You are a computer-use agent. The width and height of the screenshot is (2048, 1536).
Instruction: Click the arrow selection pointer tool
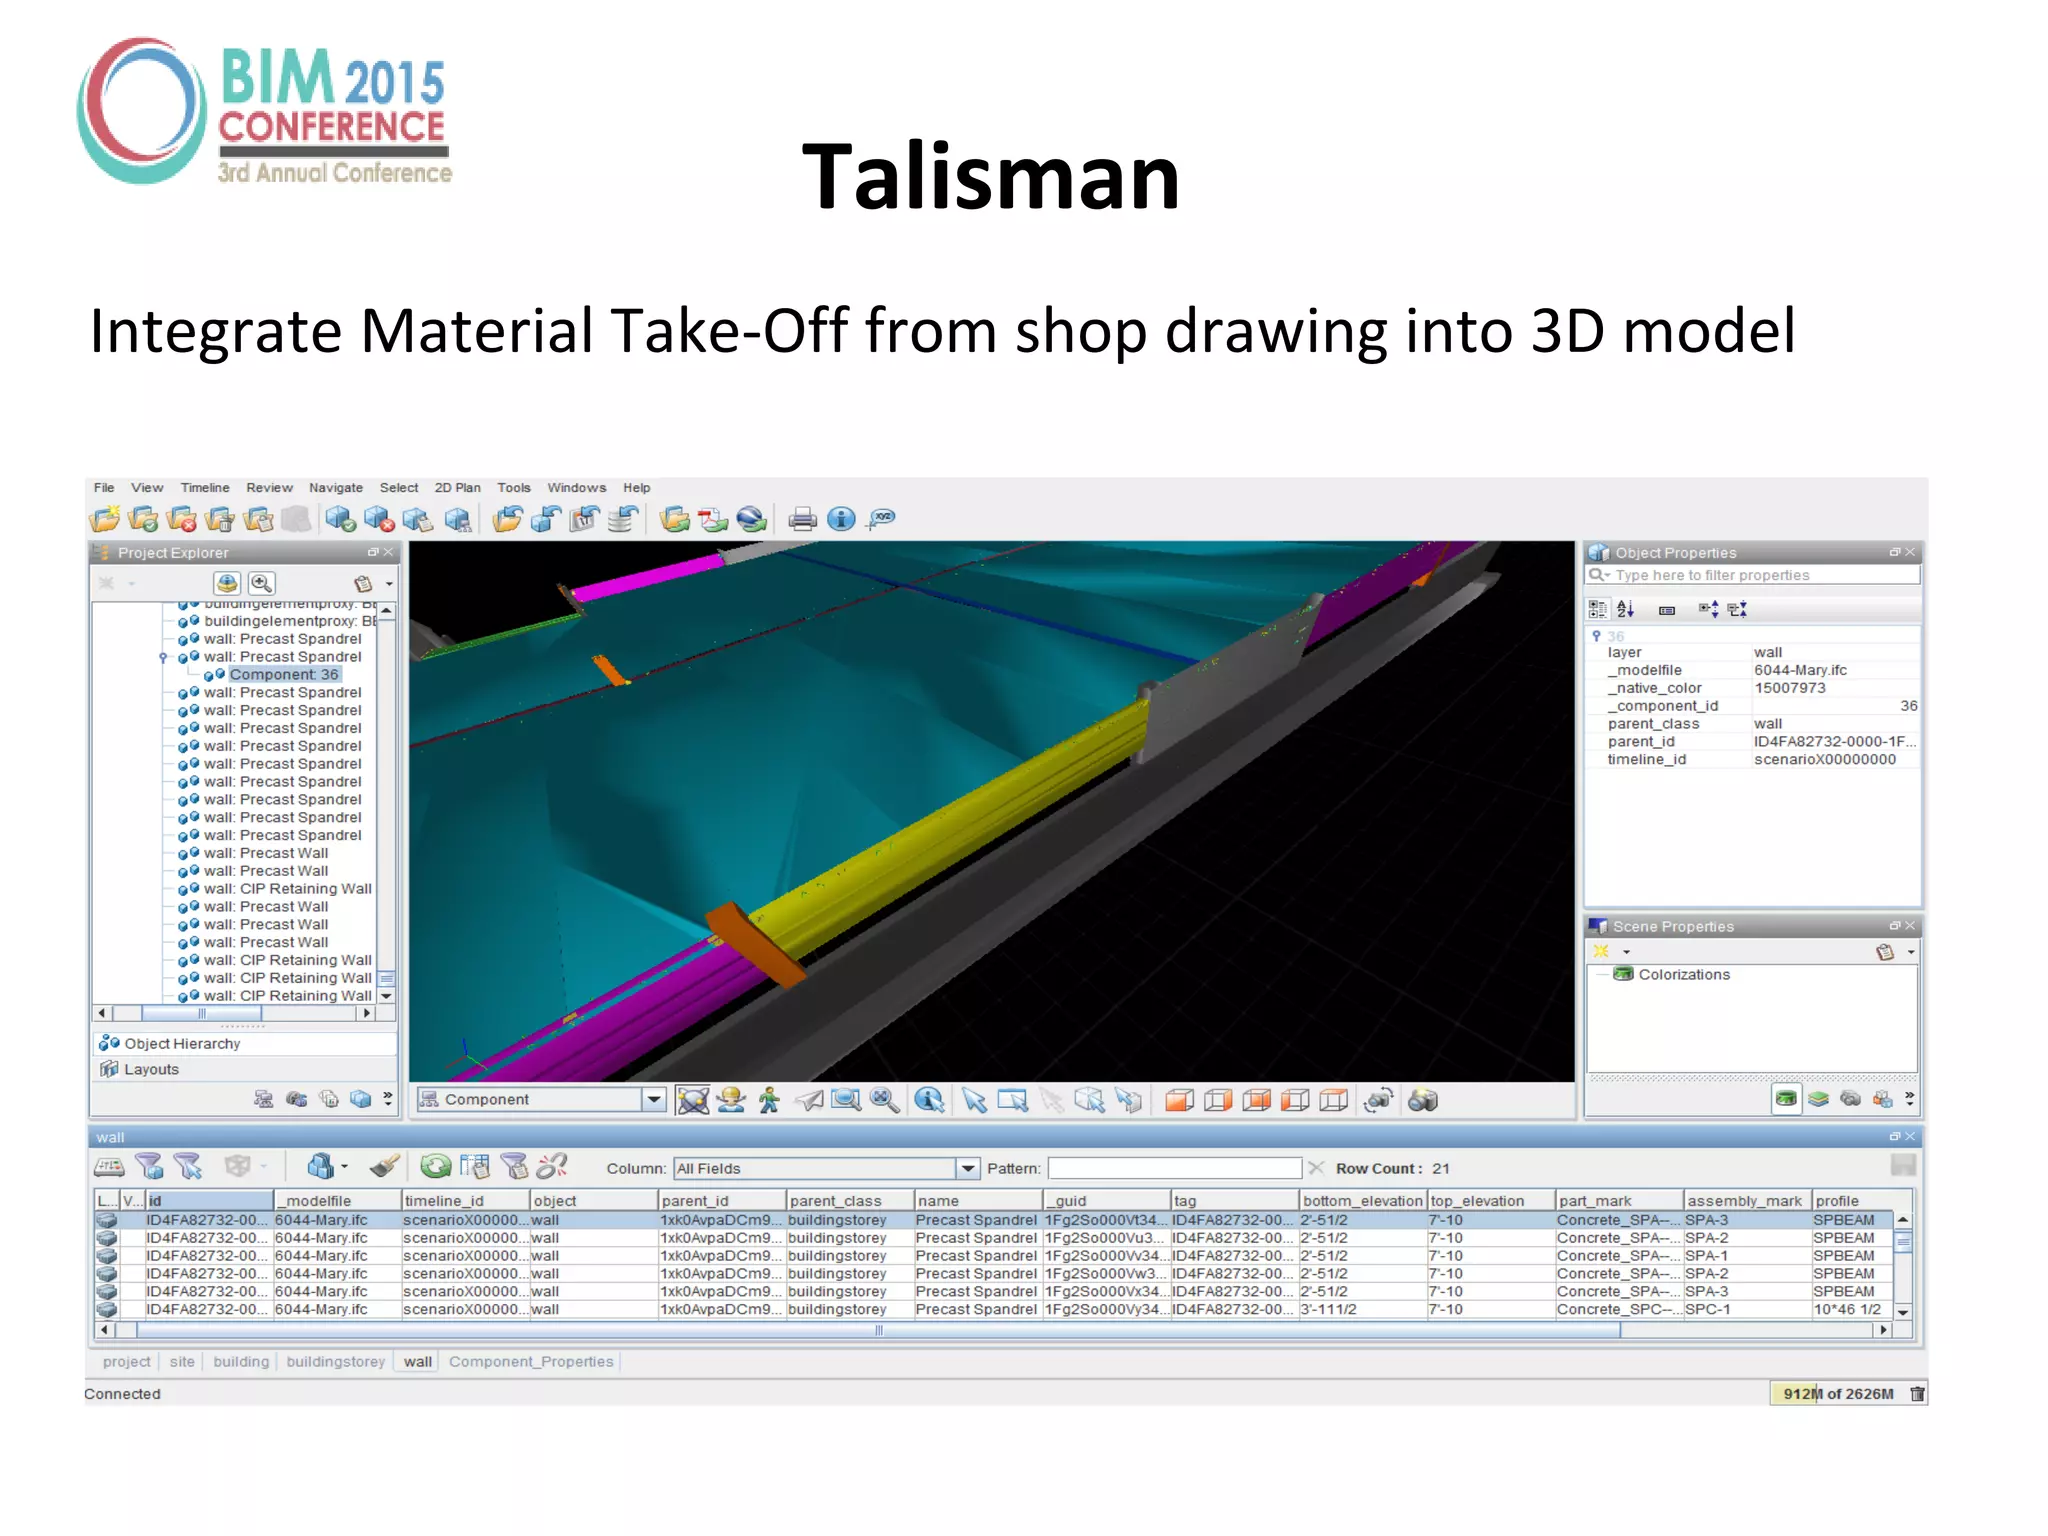(x=974, y=1100)
